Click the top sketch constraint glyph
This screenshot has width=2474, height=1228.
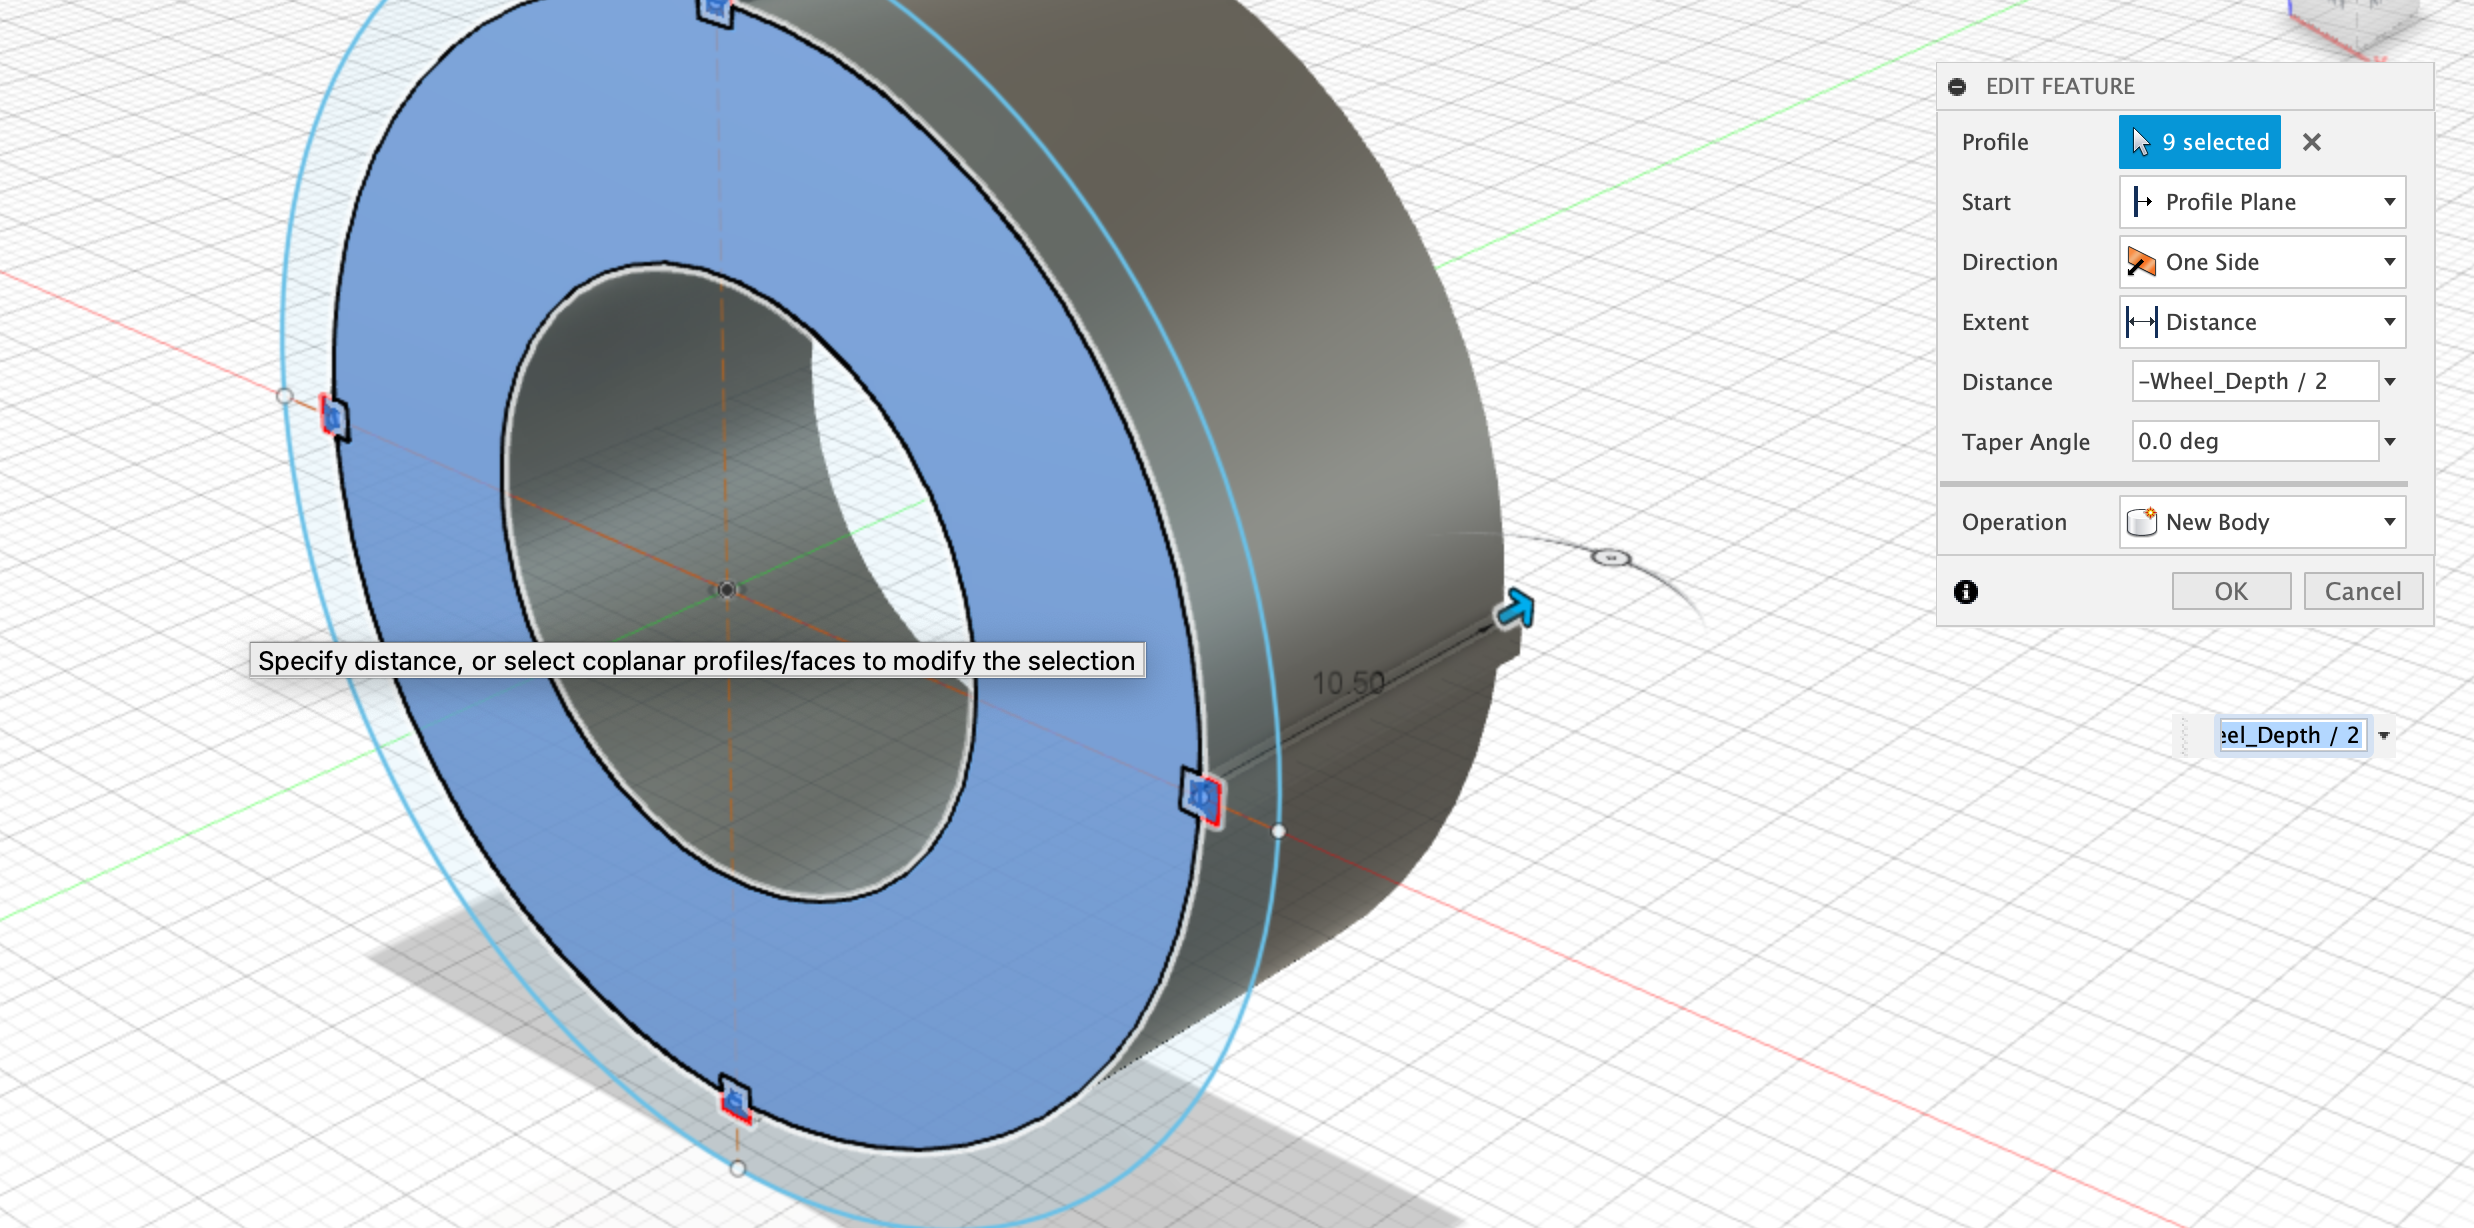click(715, 12)
